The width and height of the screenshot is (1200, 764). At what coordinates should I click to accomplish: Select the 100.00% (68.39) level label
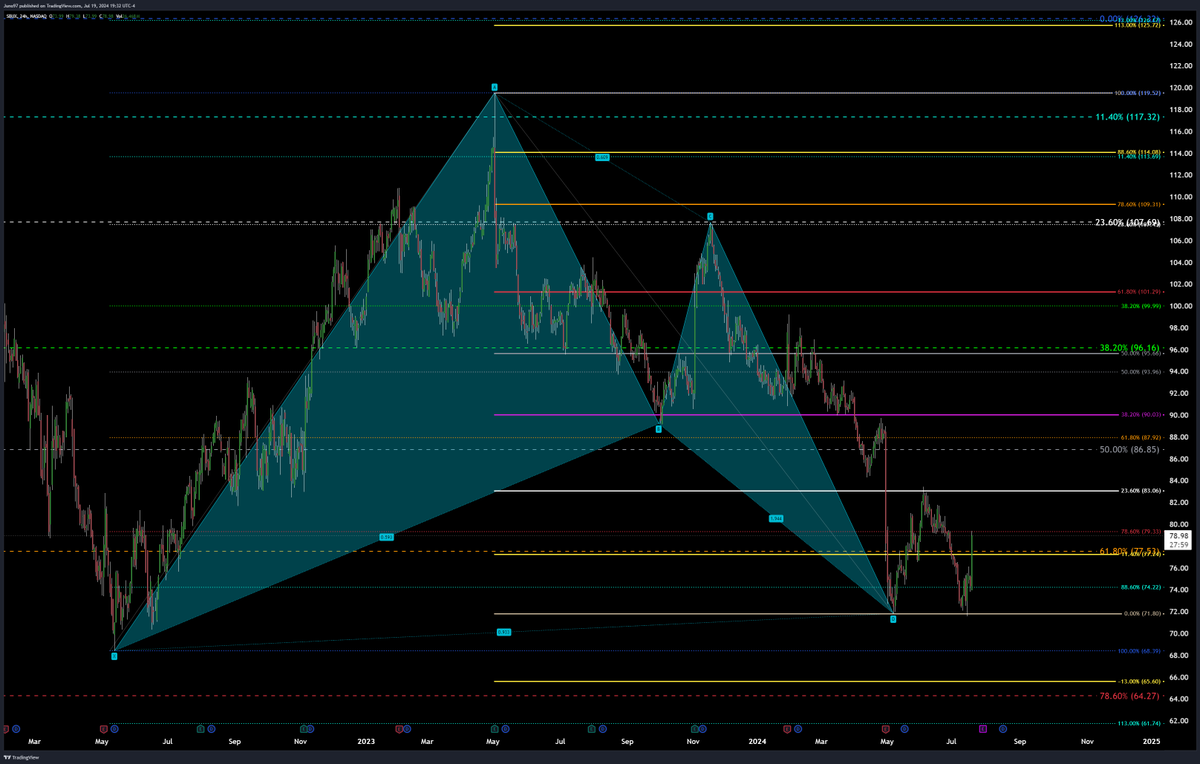point(1140,651)
